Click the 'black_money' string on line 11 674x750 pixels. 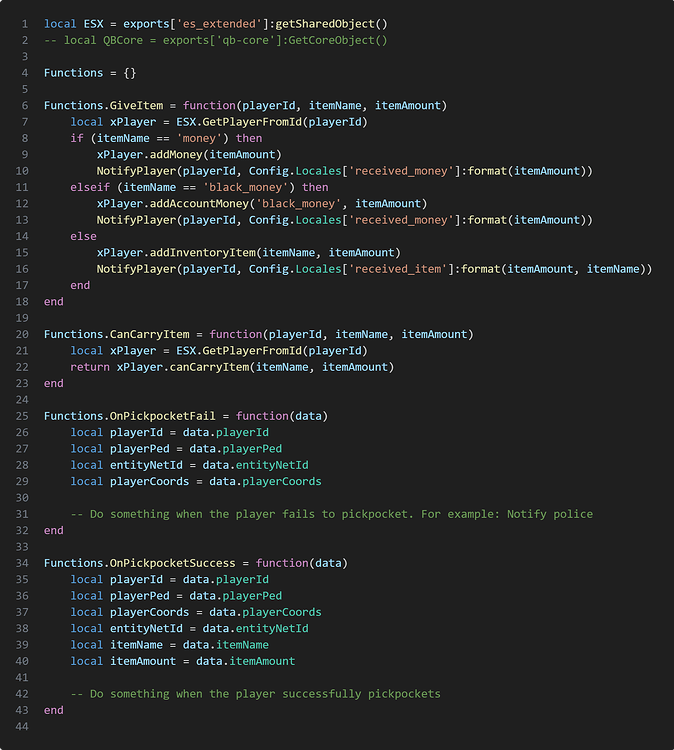(x=245, y=187)
